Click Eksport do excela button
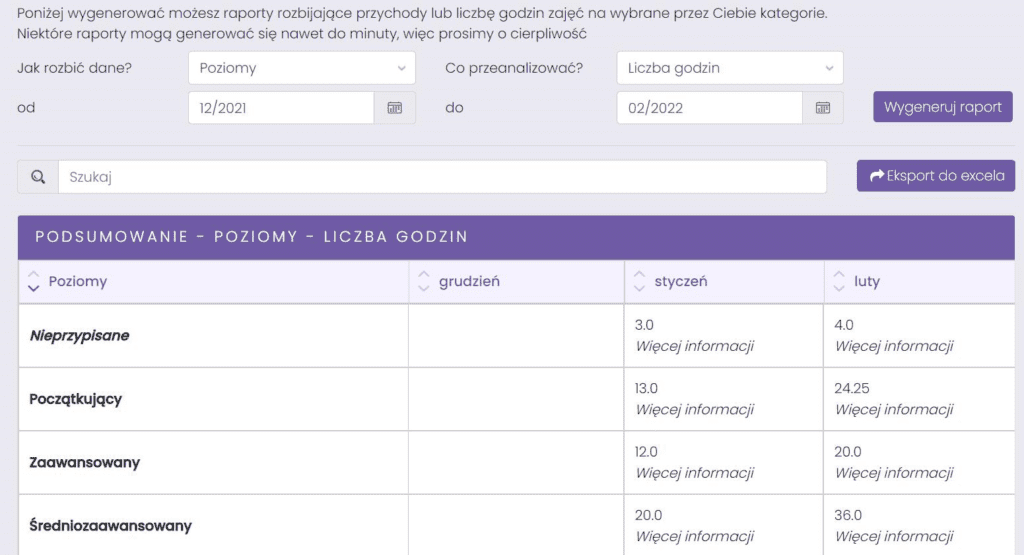The width and height of the screenshot is (1024, 555). (x=936, y=176)
